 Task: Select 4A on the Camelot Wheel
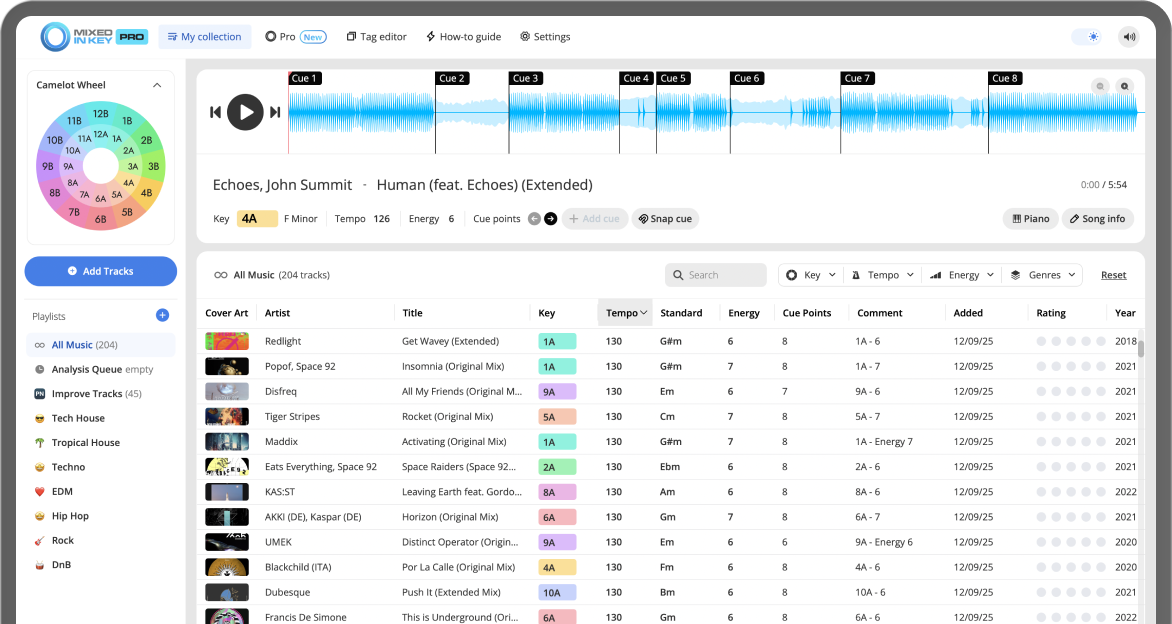pyautogui.click(x=129, y=182)
